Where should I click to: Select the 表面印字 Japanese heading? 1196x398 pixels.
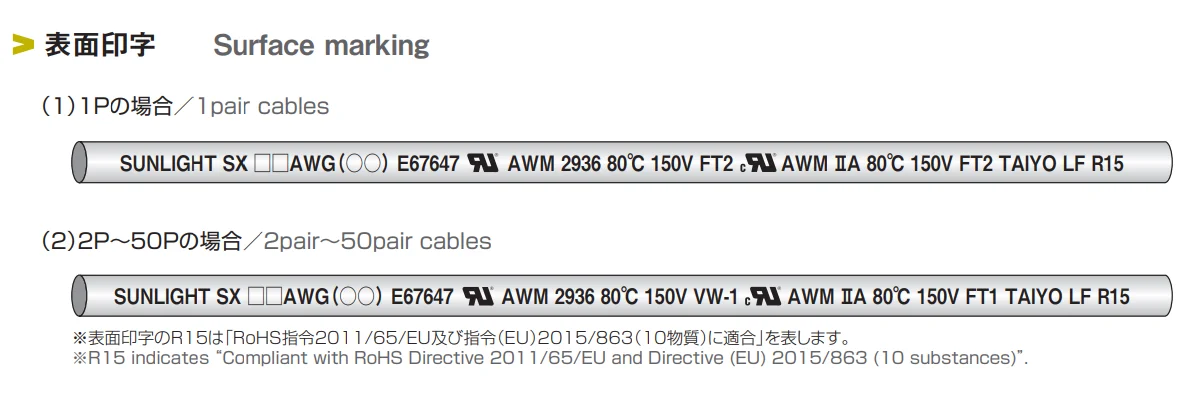pos(100,45)
